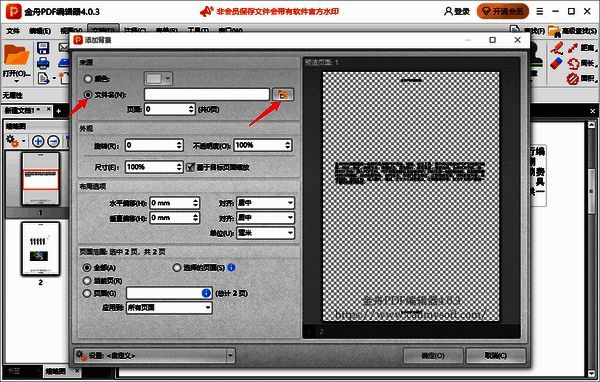Click the floppy disk save icon
600x382 pixels.
(43, 47)
